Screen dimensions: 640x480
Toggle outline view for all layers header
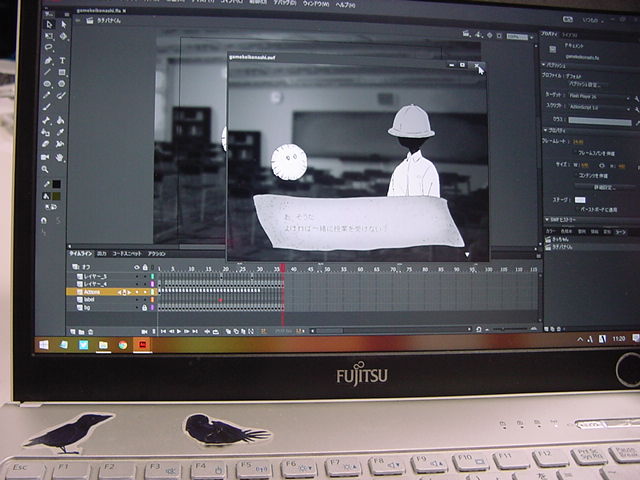pyautogui.click(x=153, y=268)
